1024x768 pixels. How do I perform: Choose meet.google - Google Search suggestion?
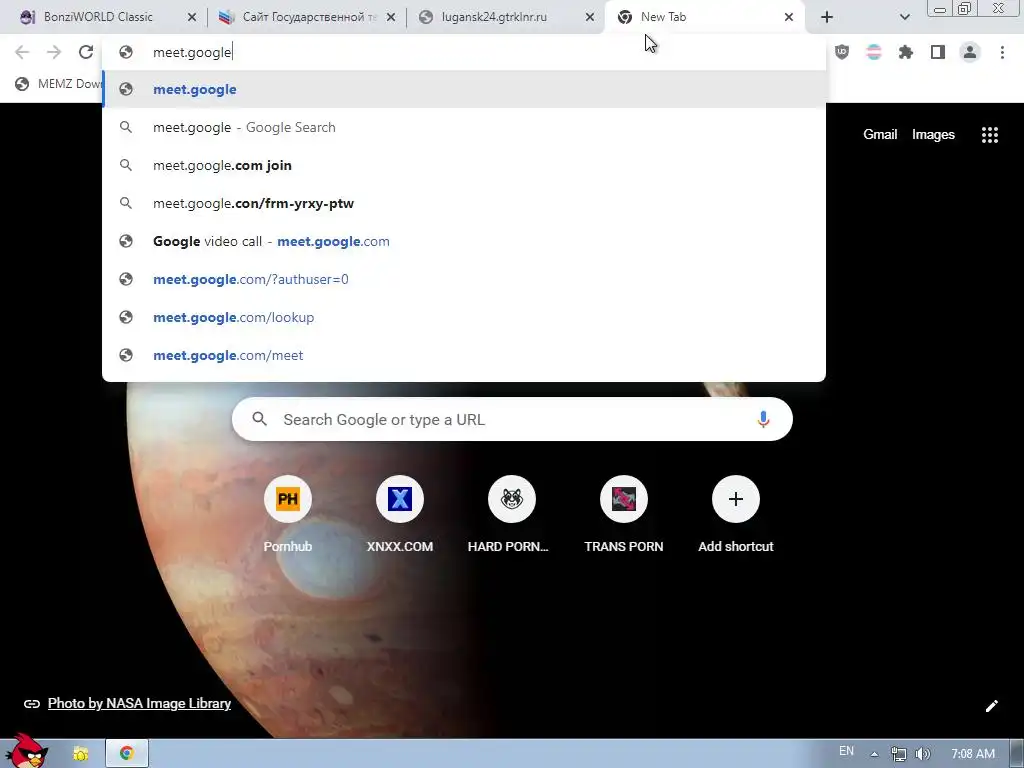pos(464,127)
